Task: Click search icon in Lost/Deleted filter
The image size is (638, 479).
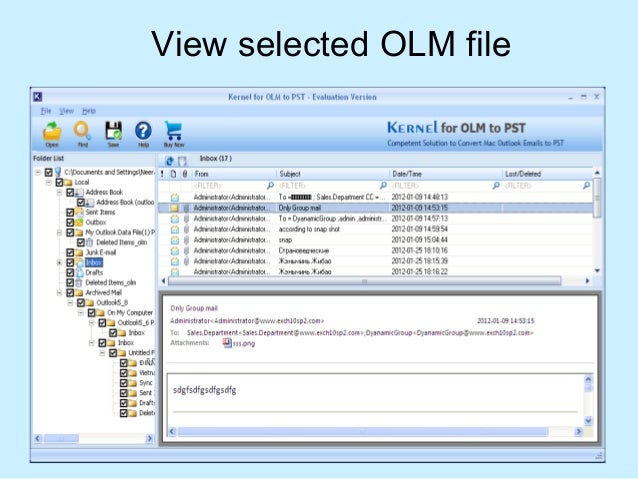Action: tap(586, 186)
